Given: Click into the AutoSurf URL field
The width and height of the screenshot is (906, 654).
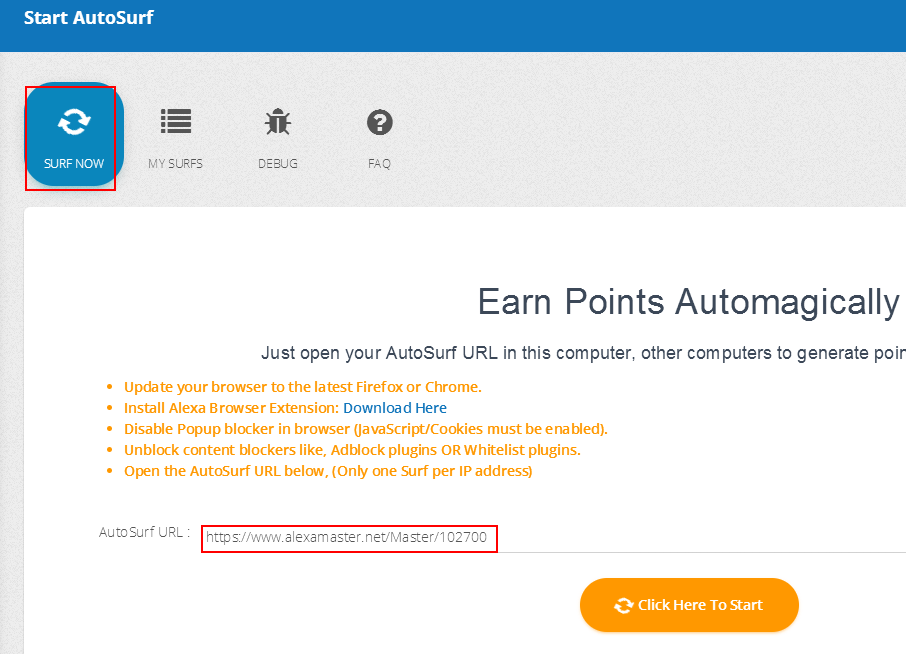Looking at the screenshot, I should tap(555, 538).
